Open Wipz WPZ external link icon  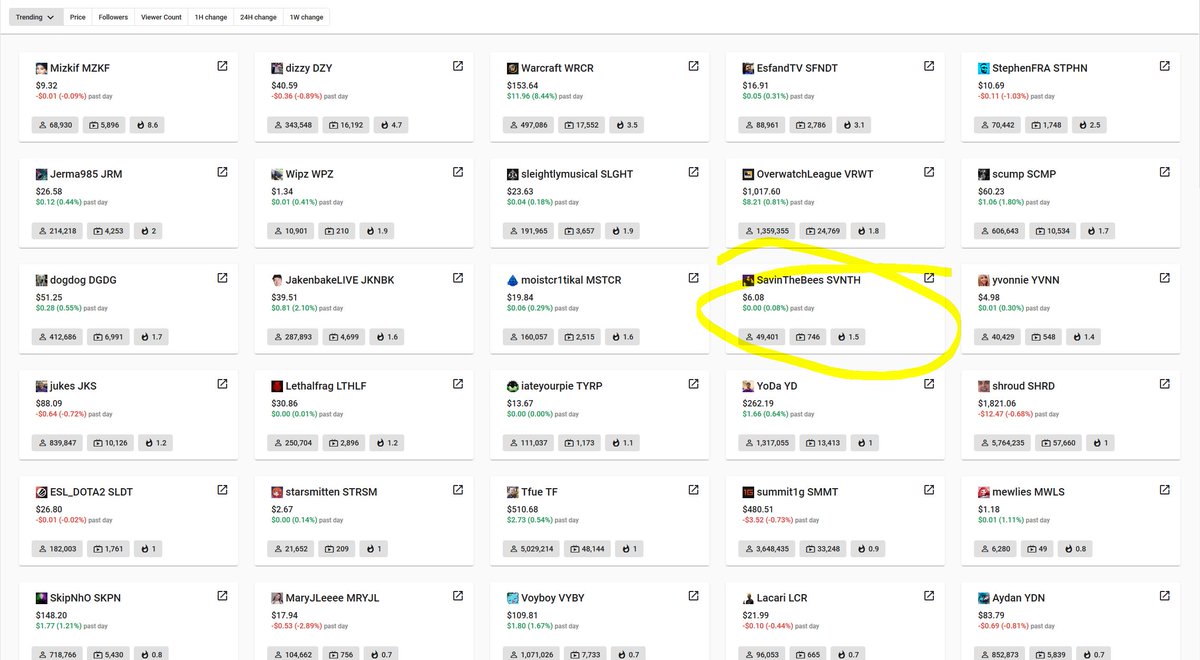[x=458, y=172]
